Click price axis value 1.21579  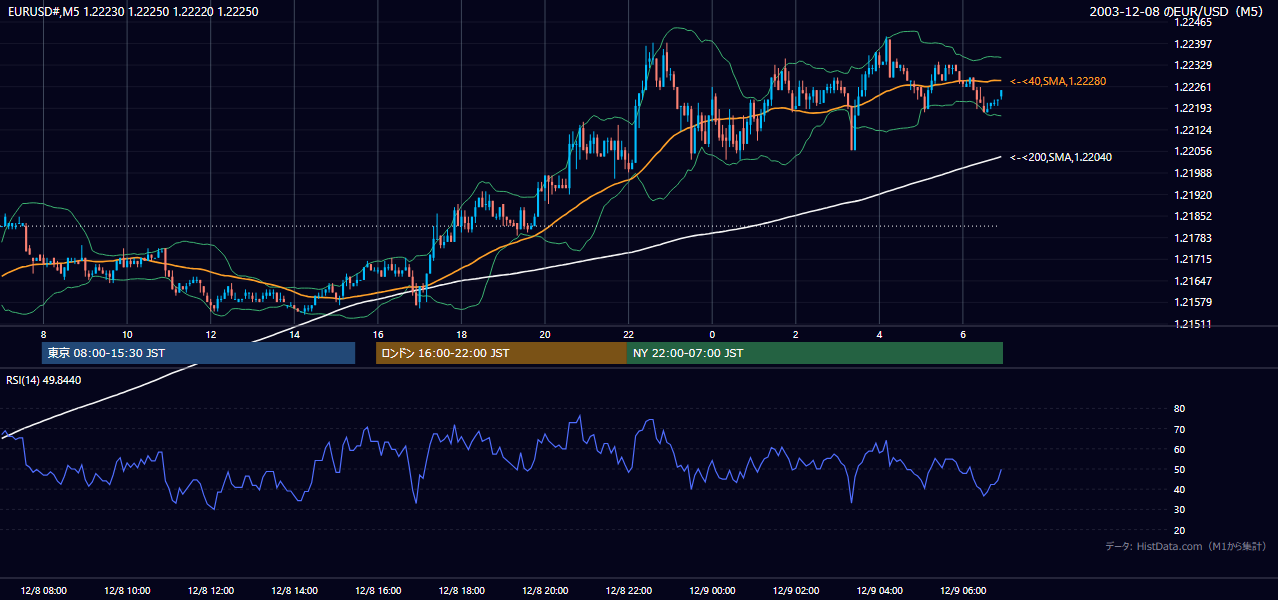[x=1192, y=302]
